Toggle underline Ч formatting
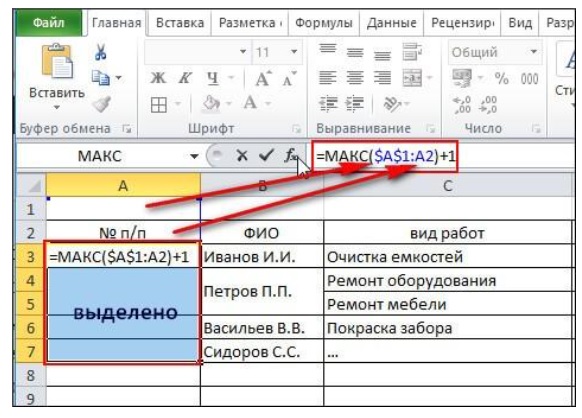This screenshot has width=582, height=418. pos(213,78)
